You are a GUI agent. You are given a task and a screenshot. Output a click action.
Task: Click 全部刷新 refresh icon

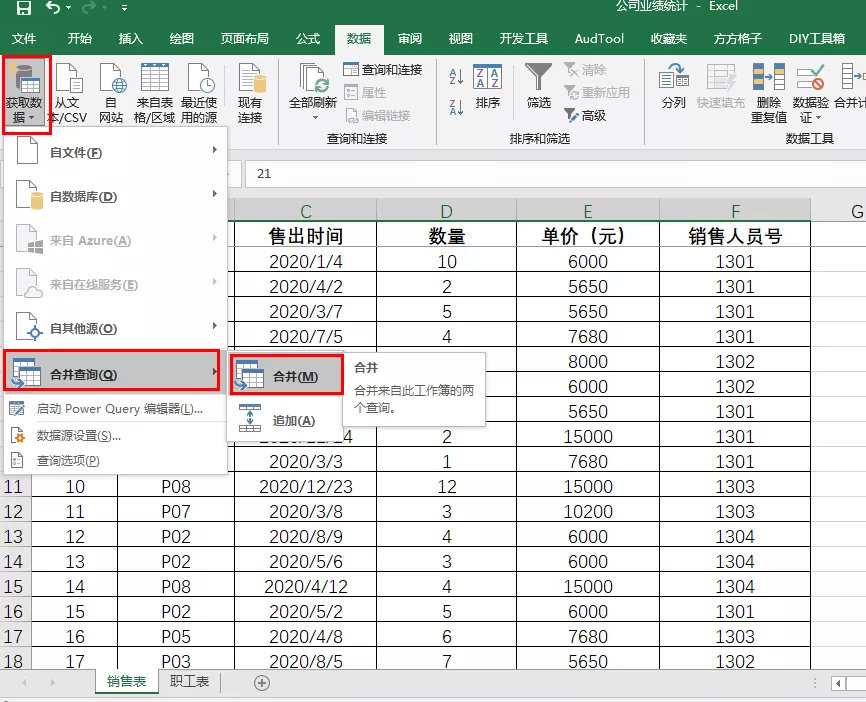pyautogui.click(x=313, y=78)
